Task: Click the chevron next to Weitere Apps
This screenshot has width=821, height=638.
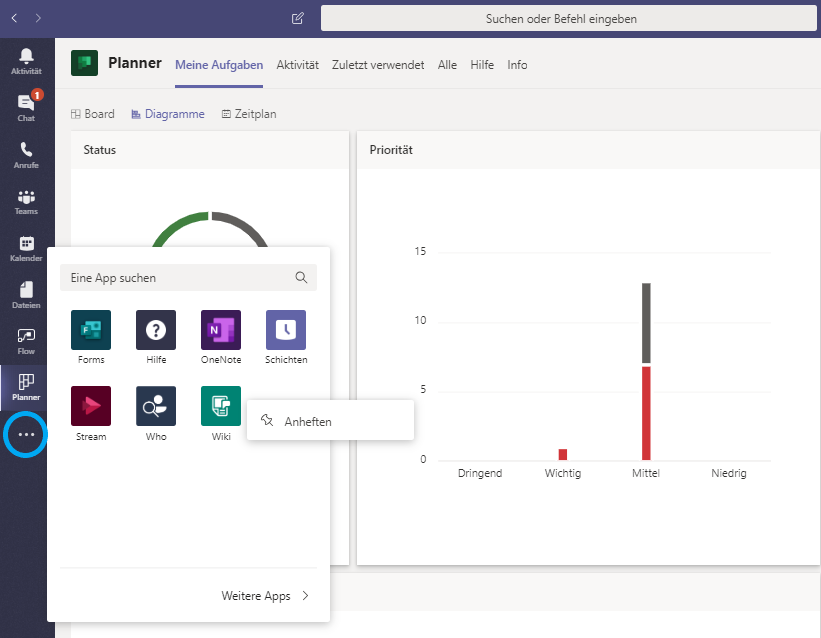Action: point(306,596)
